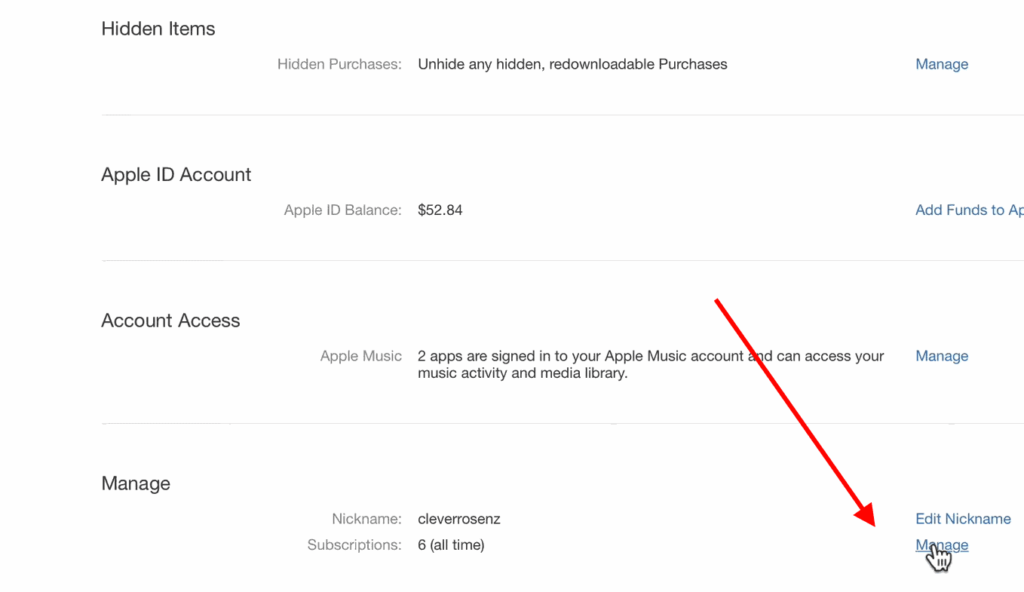Image resolution: width=1024 pixels, height=592 pixels.
Task: Click the Manage link under Edit Nickname
Action: pyautogui.click(x=941, y=544)
